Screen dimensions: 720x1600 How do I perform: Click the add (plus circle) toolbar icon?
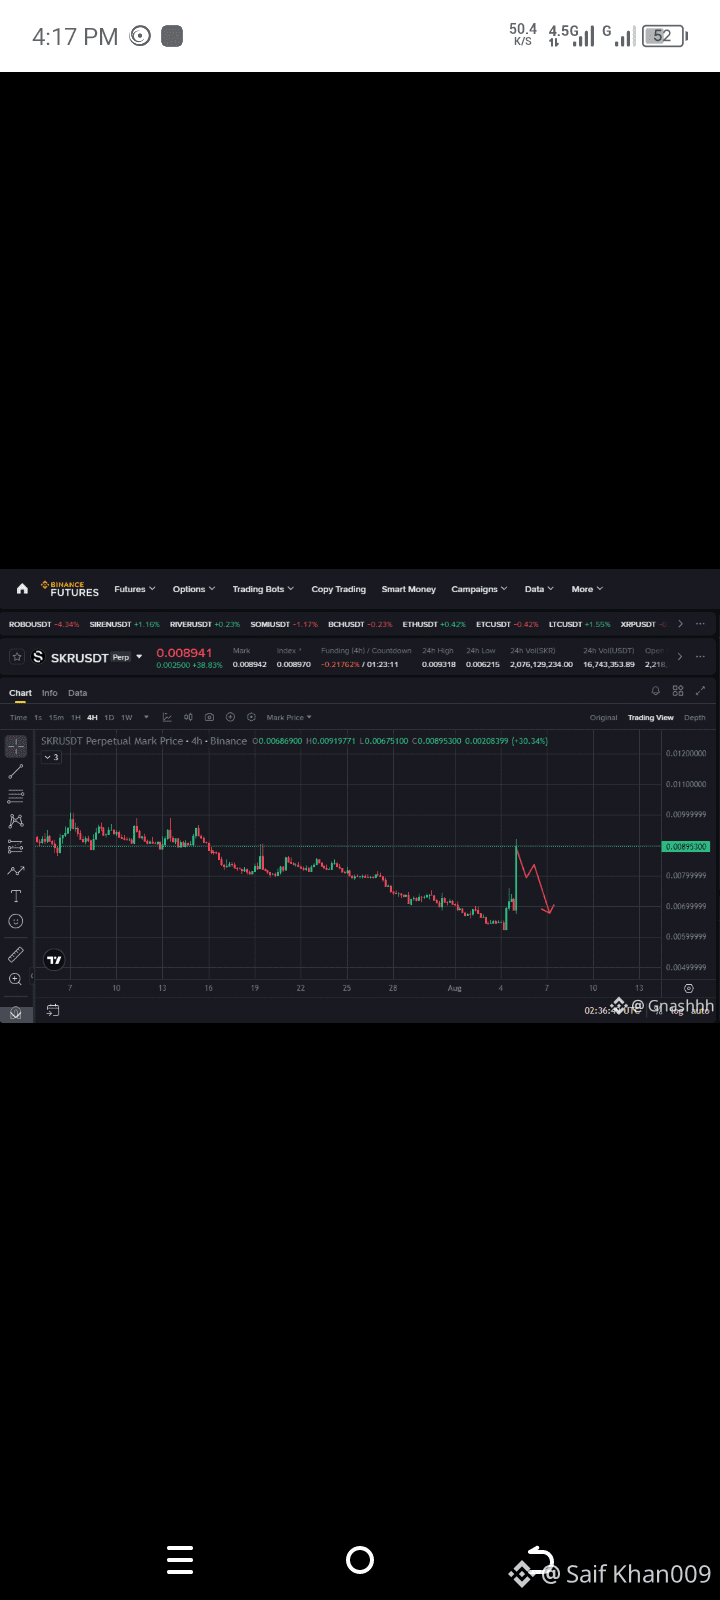click(230, 717)
